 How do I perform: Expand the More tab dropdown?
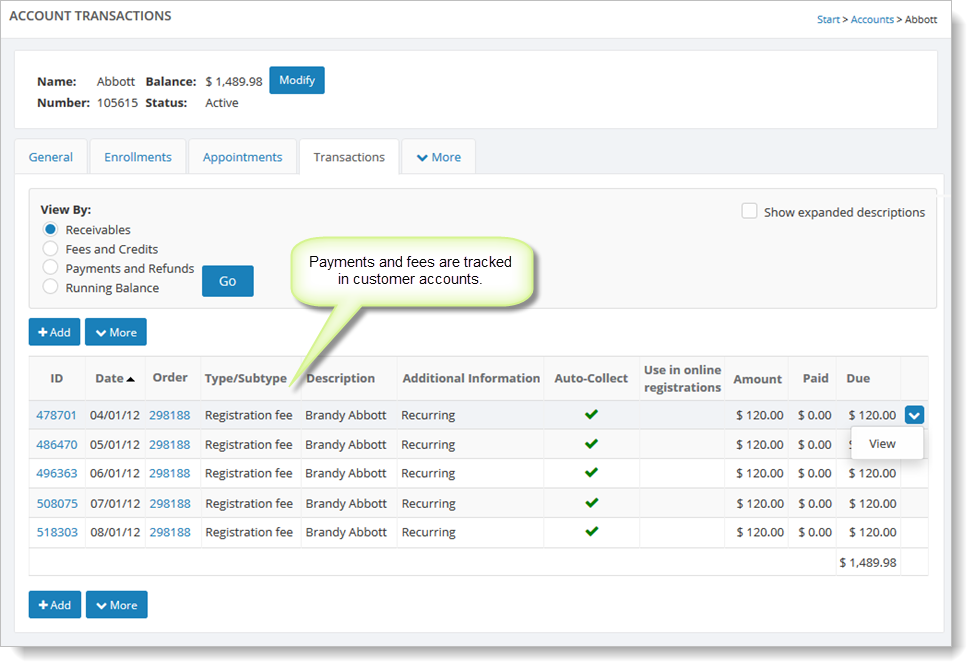coord(439,157)
